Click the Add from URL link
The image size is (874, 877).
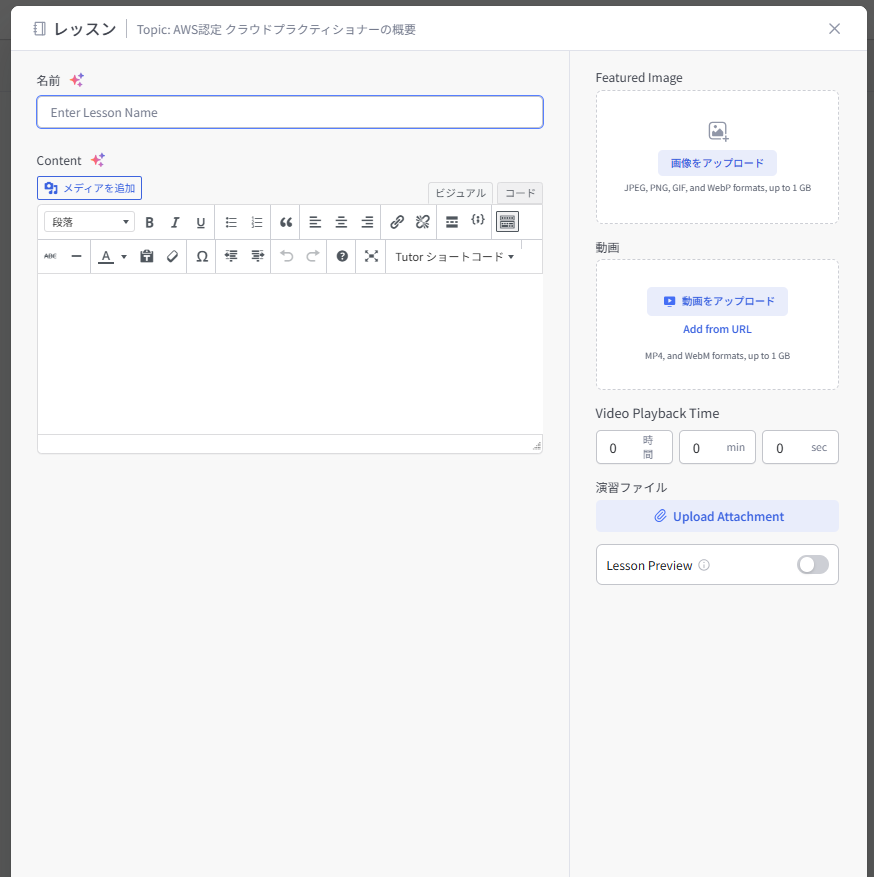[x=717, y=329]
